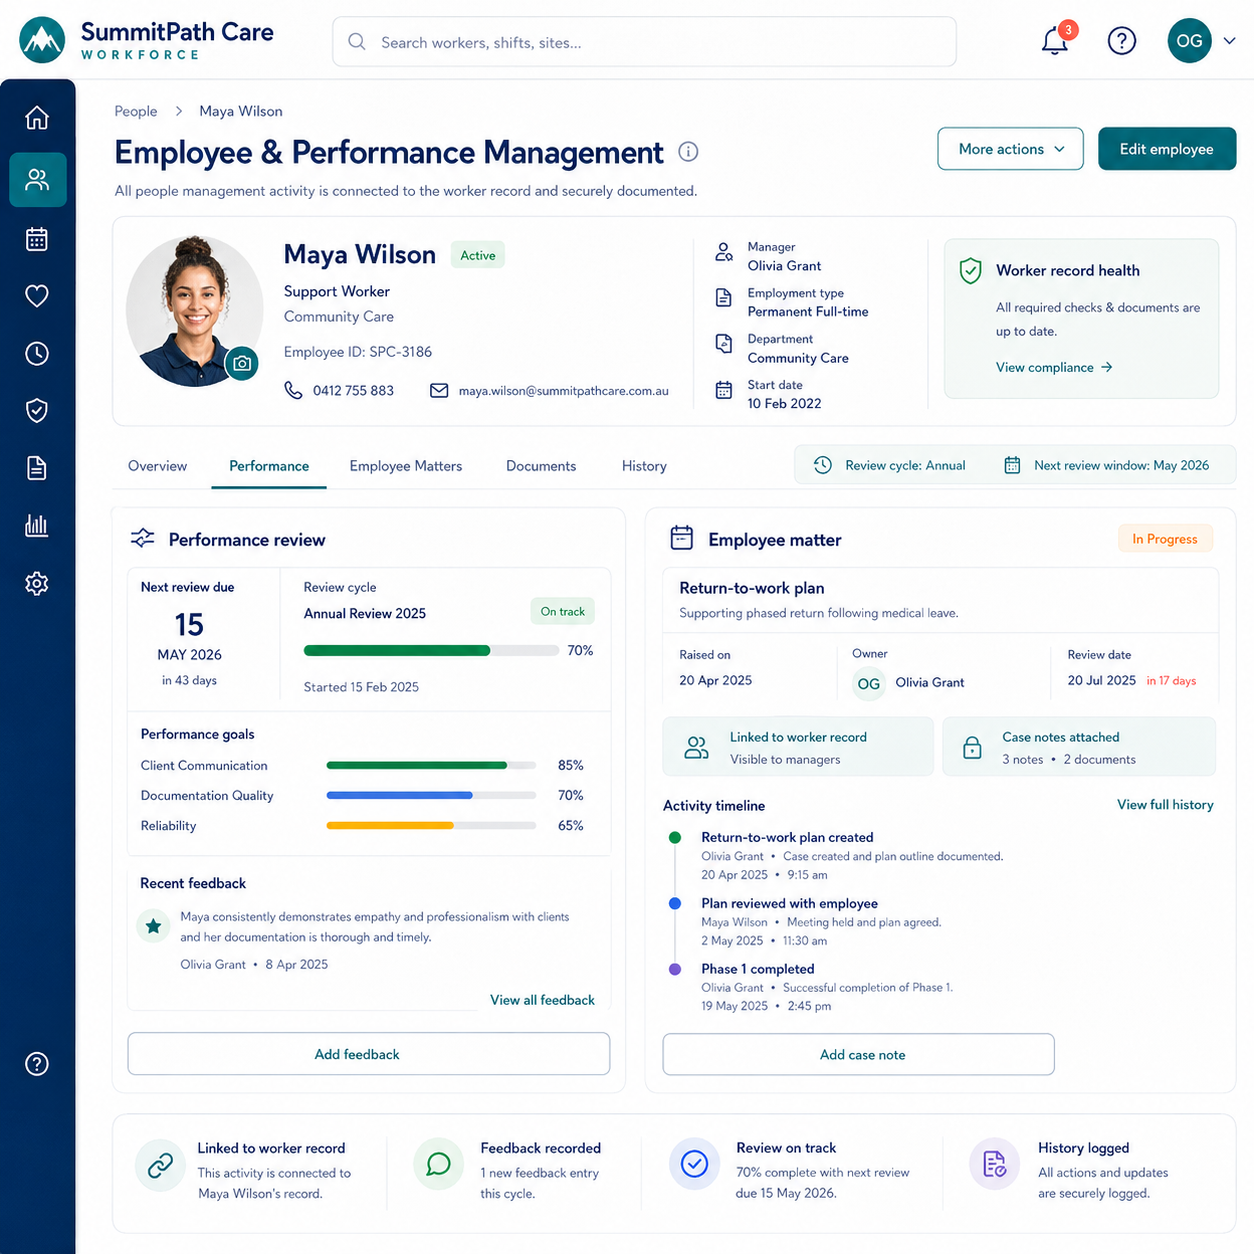Switch to the History tab
Screen dimensions: 1254x1254
tap(644, 466)
